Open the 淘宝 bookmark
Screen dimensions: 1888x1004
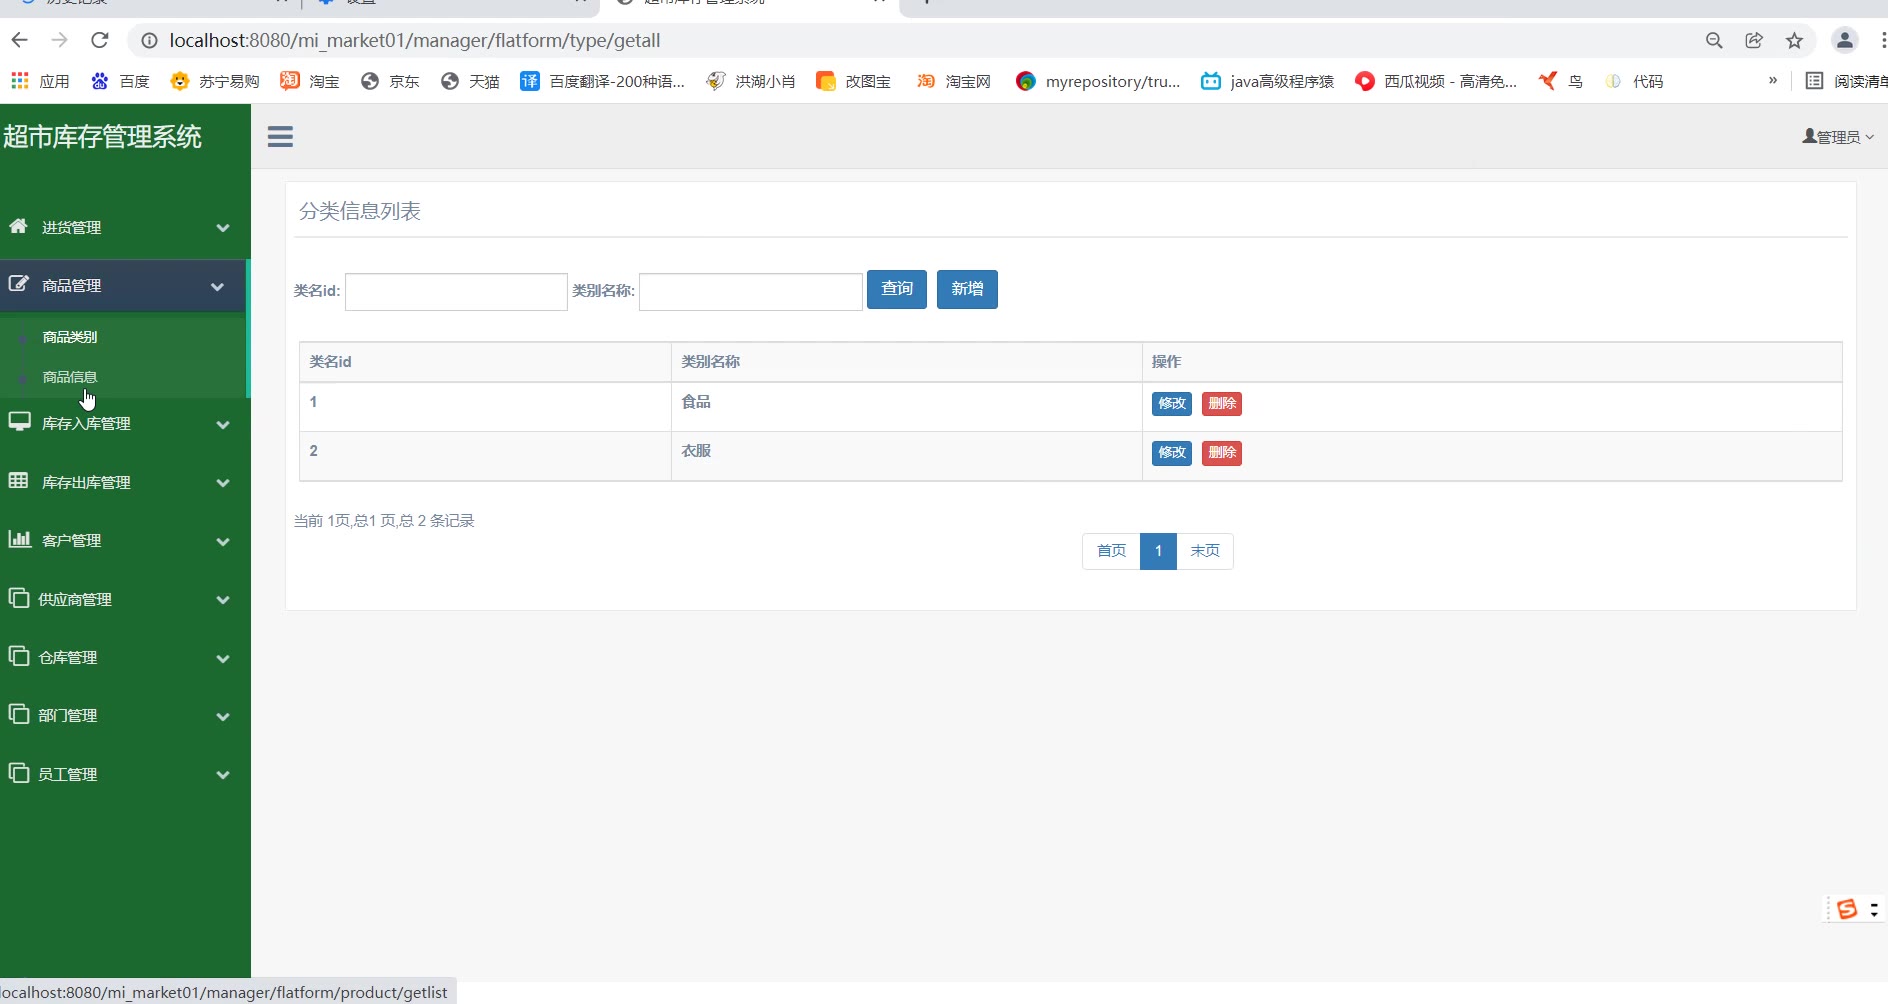(310, 81)
